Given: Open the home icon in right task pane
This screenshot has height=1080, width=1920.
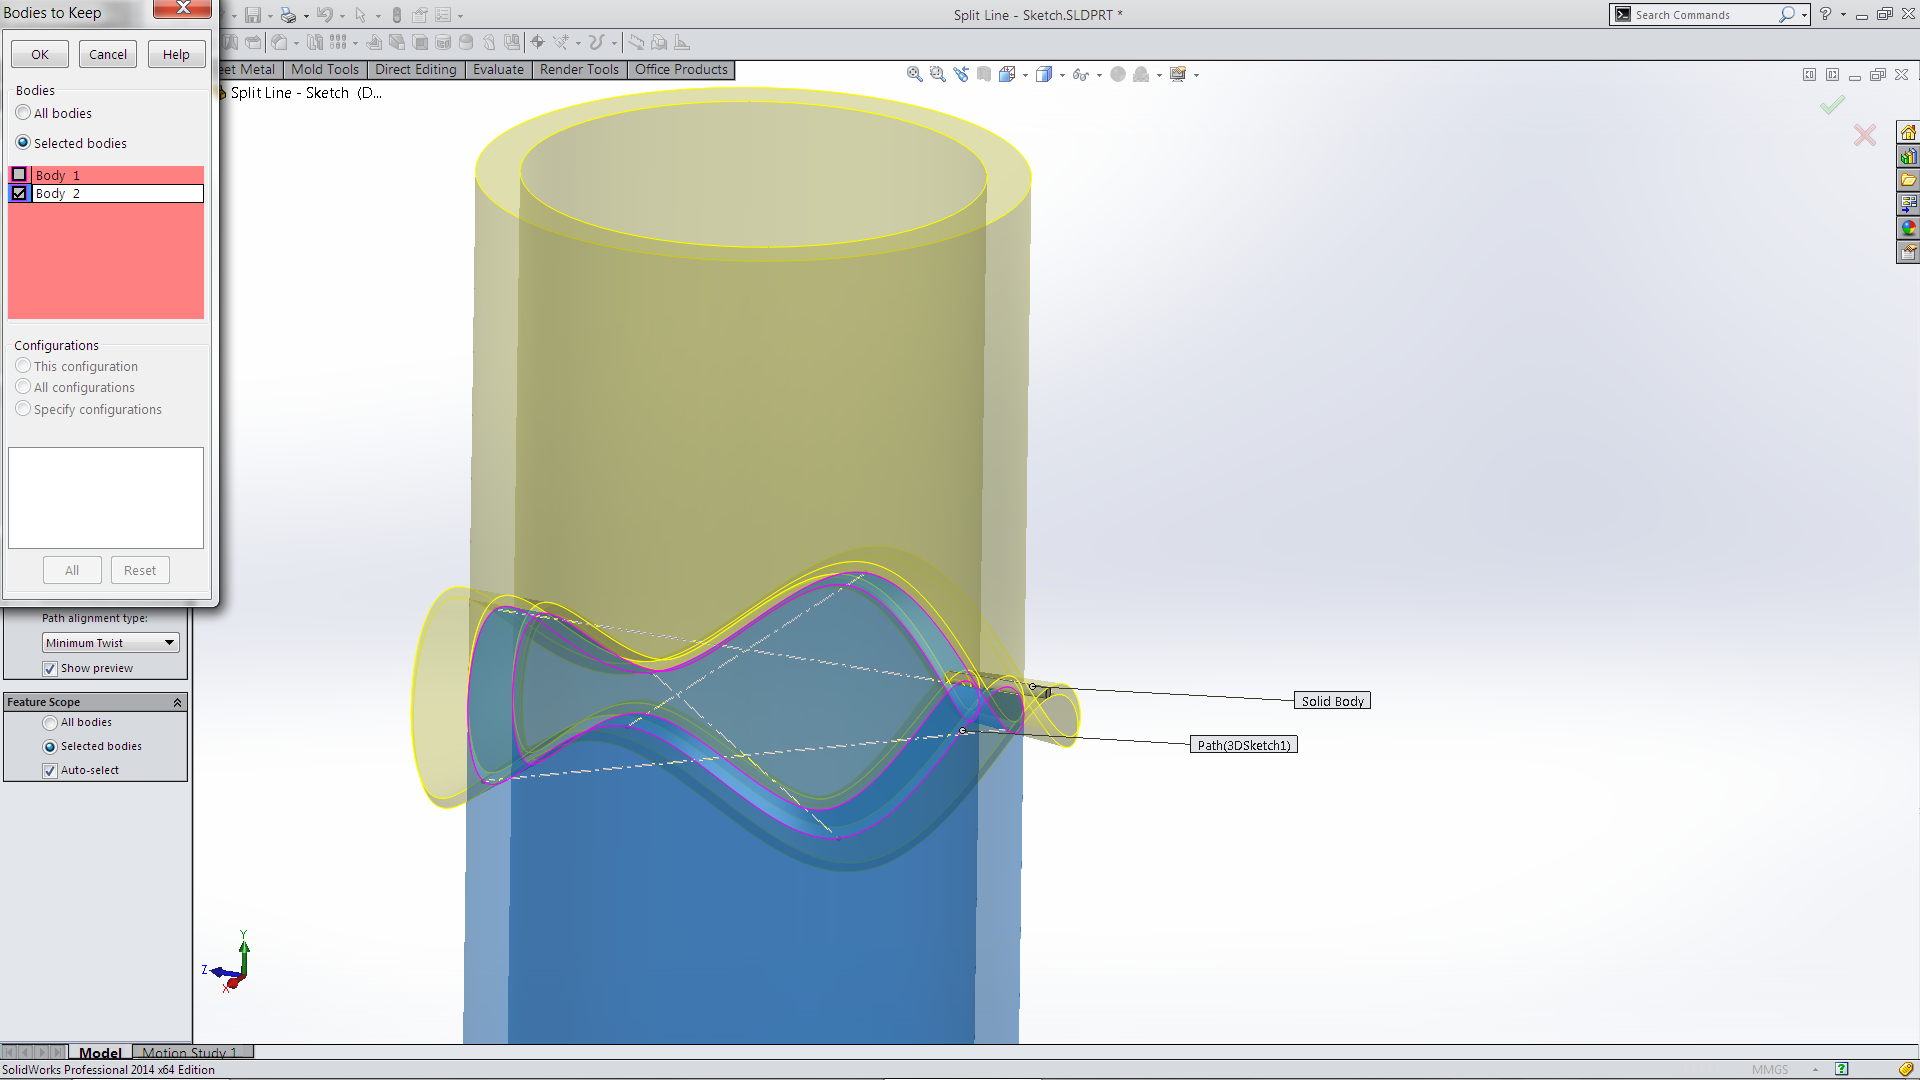Looking at the screenshot, I should (x=1908, y=133).
